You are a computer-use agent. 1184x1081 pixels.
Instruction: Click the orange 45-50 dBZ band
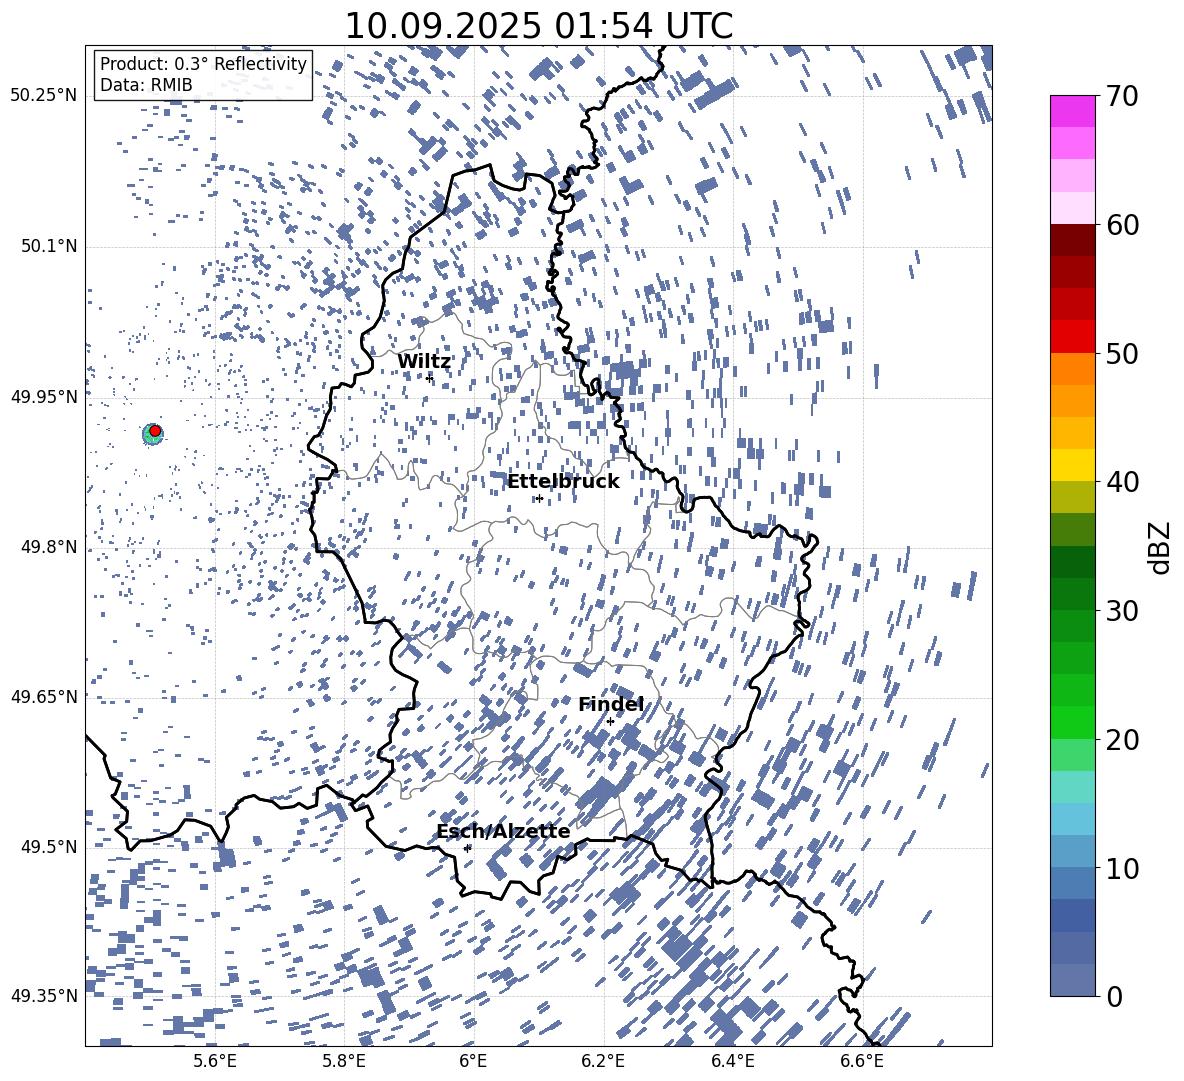point(1072,369)
